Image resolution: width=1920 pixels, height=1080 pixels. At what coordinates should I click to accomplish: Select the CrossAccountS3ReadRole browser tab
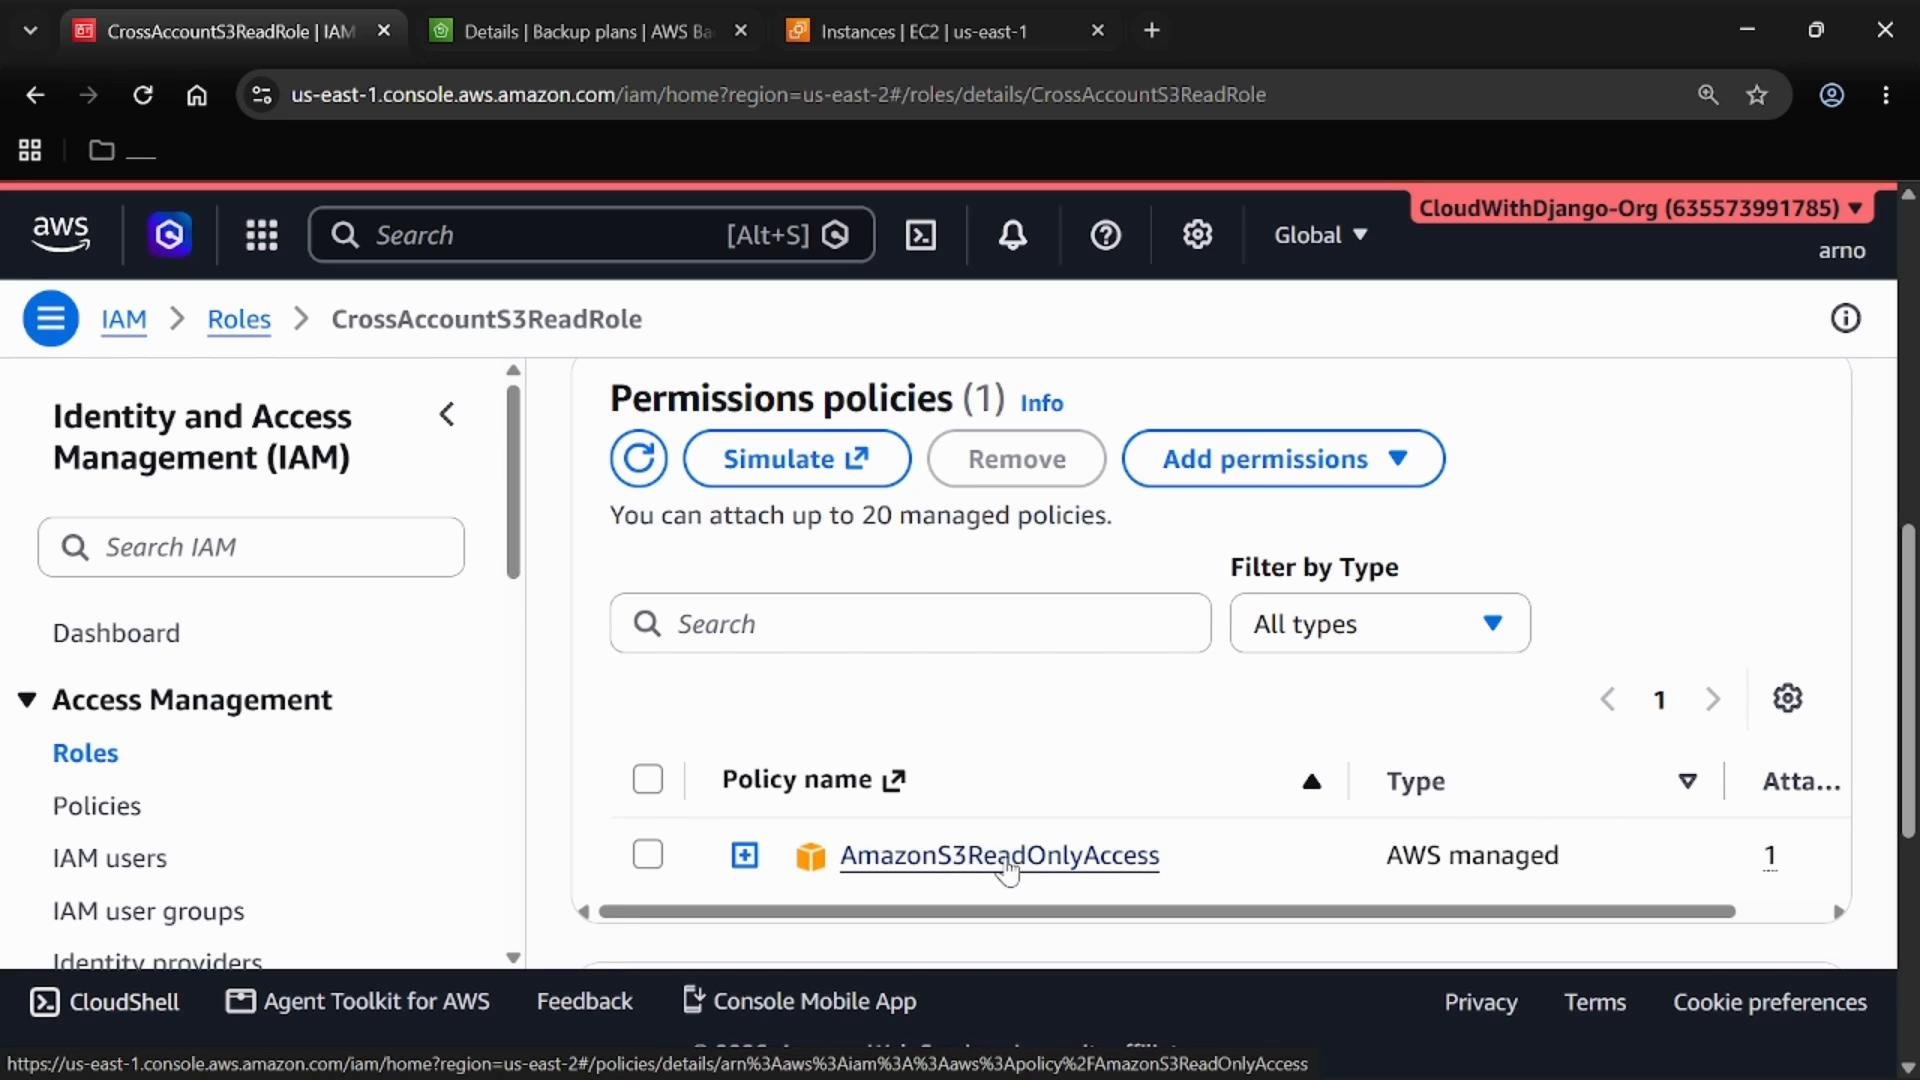(x=231, y=31)
